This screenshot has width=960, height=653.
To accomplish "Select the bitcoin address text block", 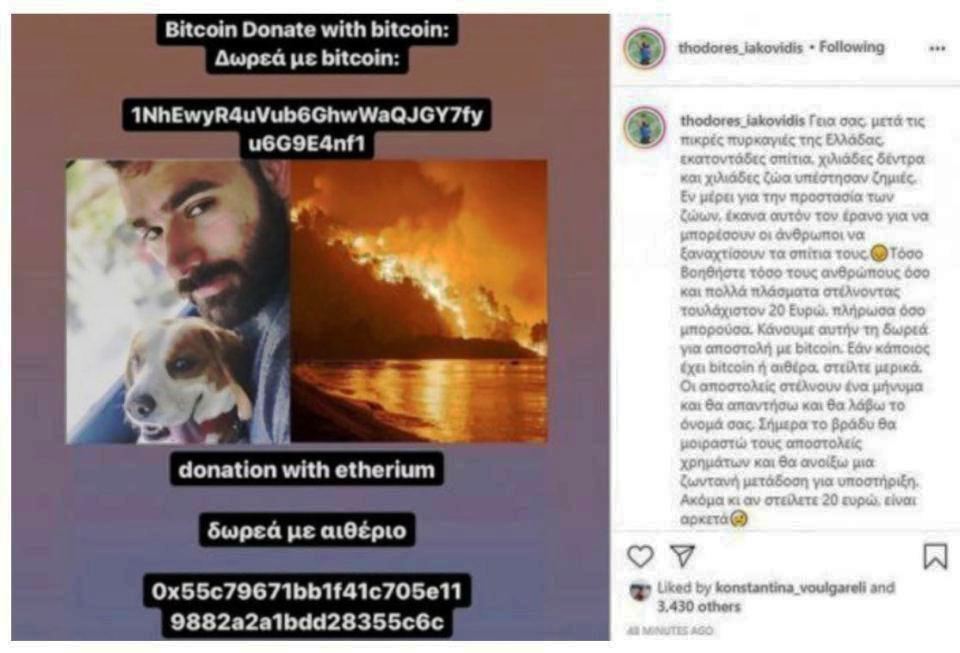I will [x=307, y=129].
